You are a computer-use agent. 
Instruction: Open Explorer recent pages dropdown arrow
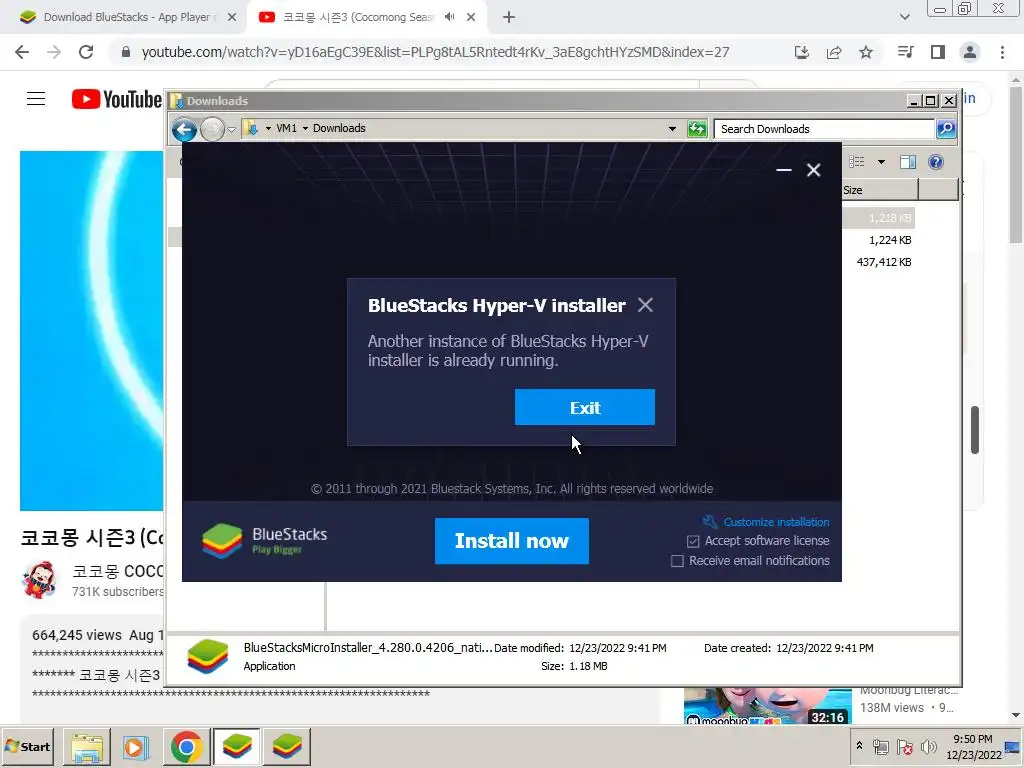click(231, 129)
